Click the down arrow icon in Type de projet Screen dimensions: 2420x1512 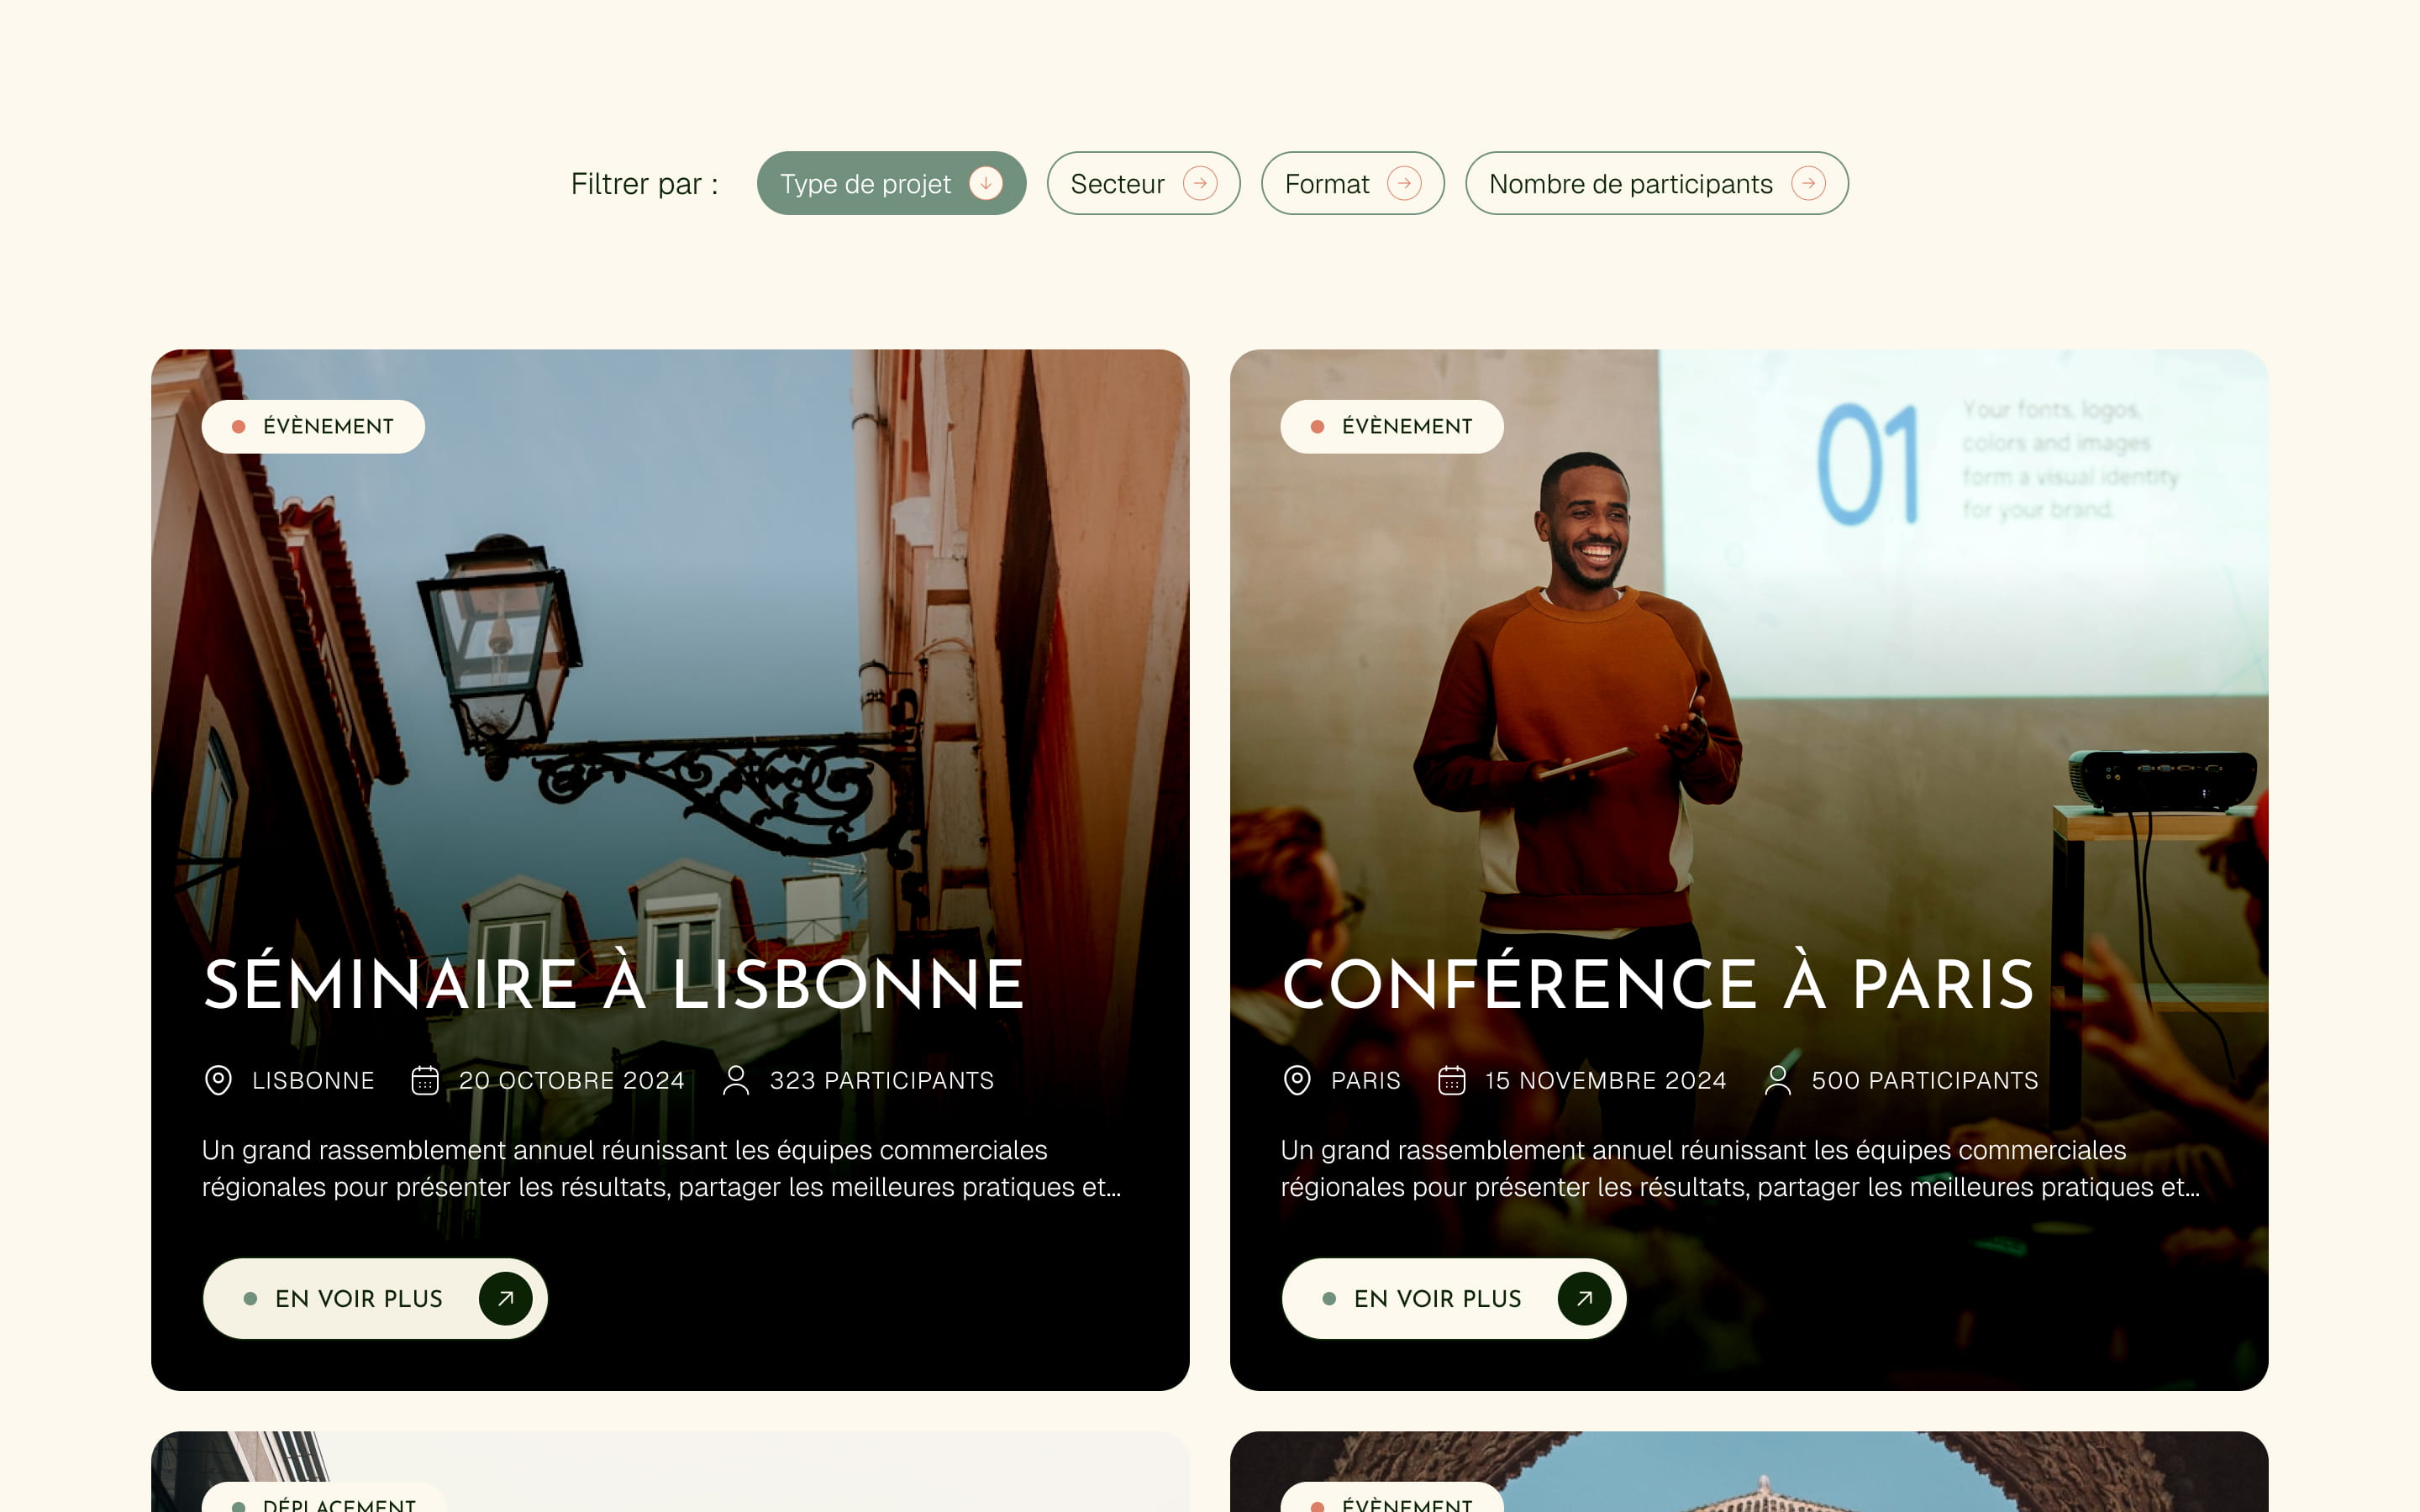click(986, 183)
